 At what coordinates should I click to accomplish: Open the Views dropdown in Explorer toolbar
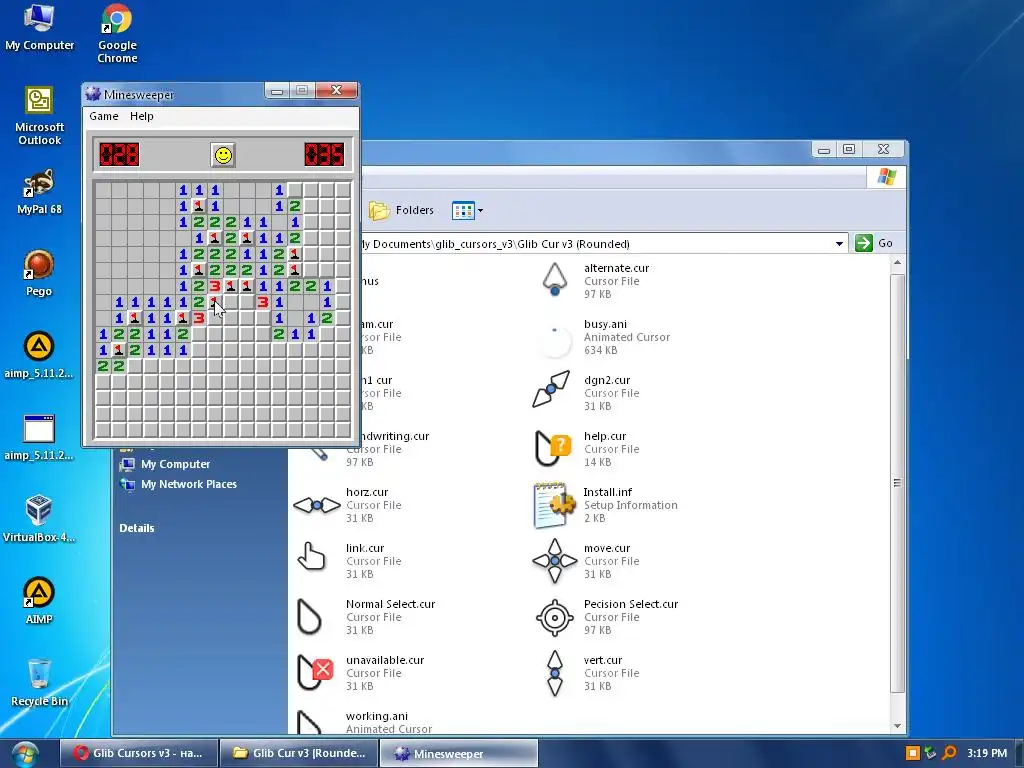[x=468, y=210]
